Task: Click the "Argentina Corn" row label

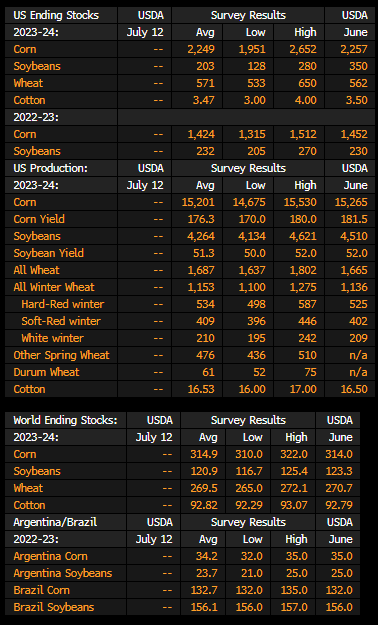Action: tap(50, 556)
